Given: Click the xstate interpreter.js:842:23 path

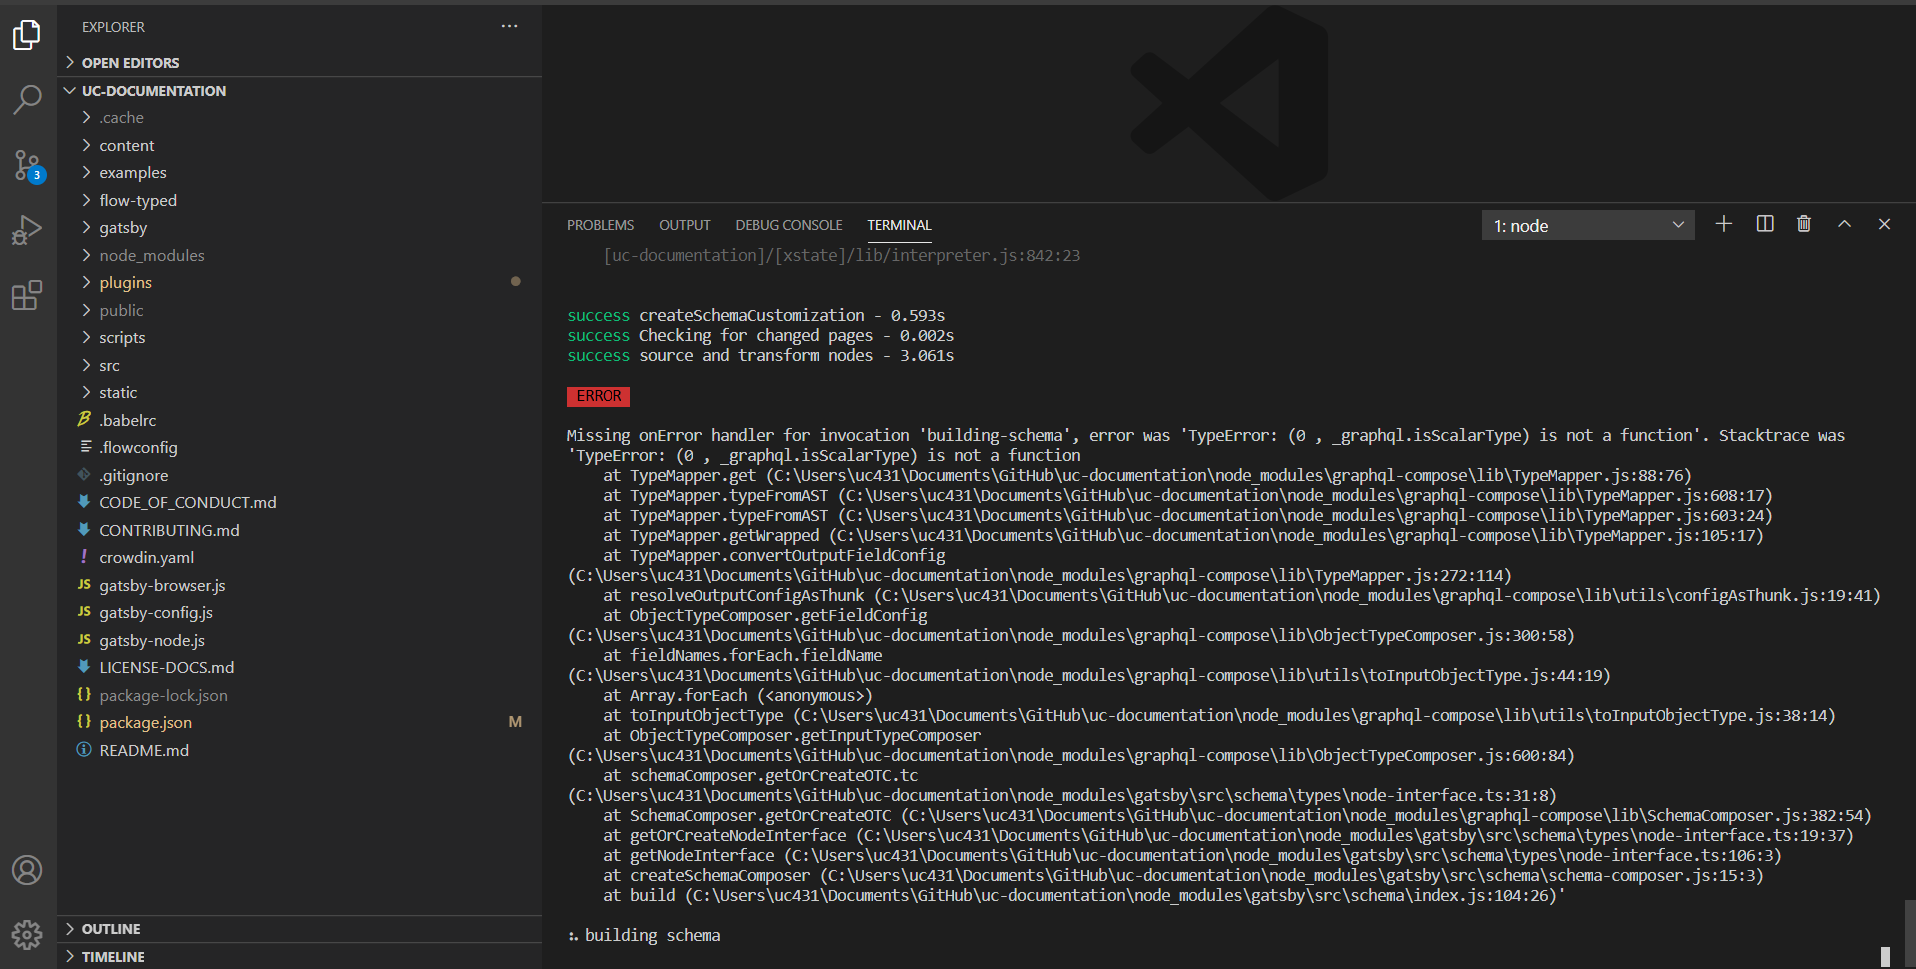Looking at the screenshot, I should point(842,255).
